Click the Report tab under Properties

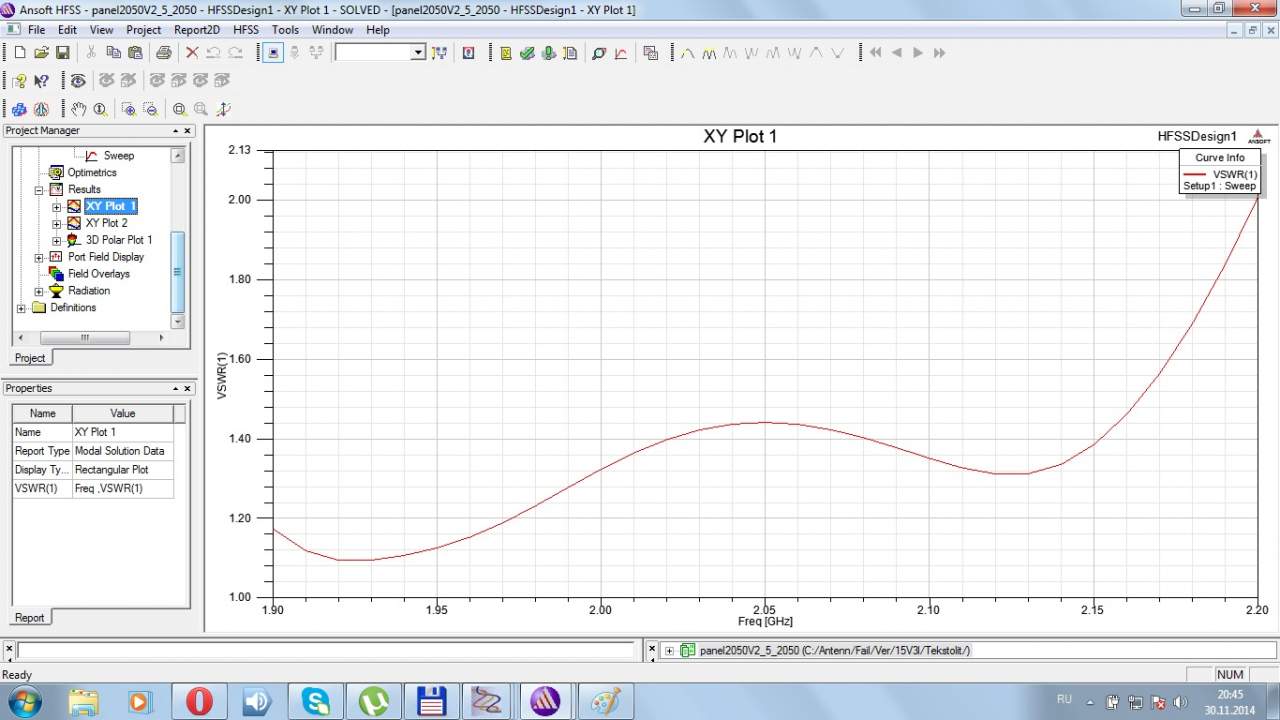pos(29,617)
